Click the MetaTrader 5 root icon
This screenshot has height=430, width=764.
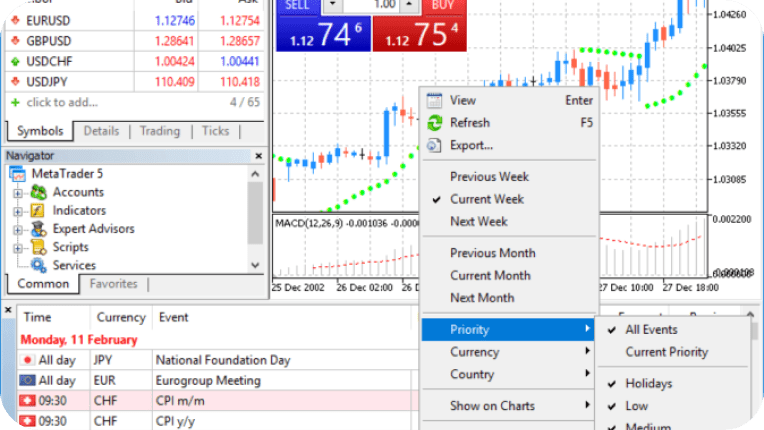[x=18, y=174]
